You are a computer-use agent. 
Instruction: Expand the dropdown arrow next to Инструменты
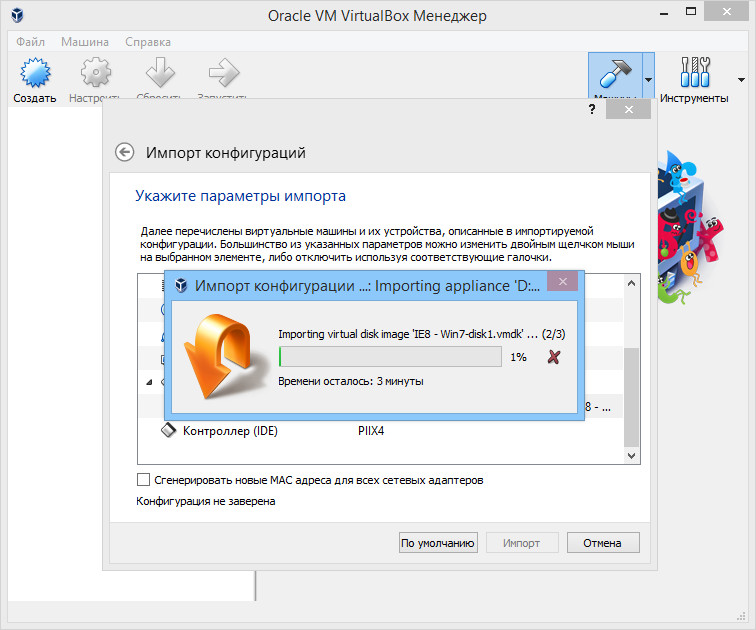click(x=741, y=80)
